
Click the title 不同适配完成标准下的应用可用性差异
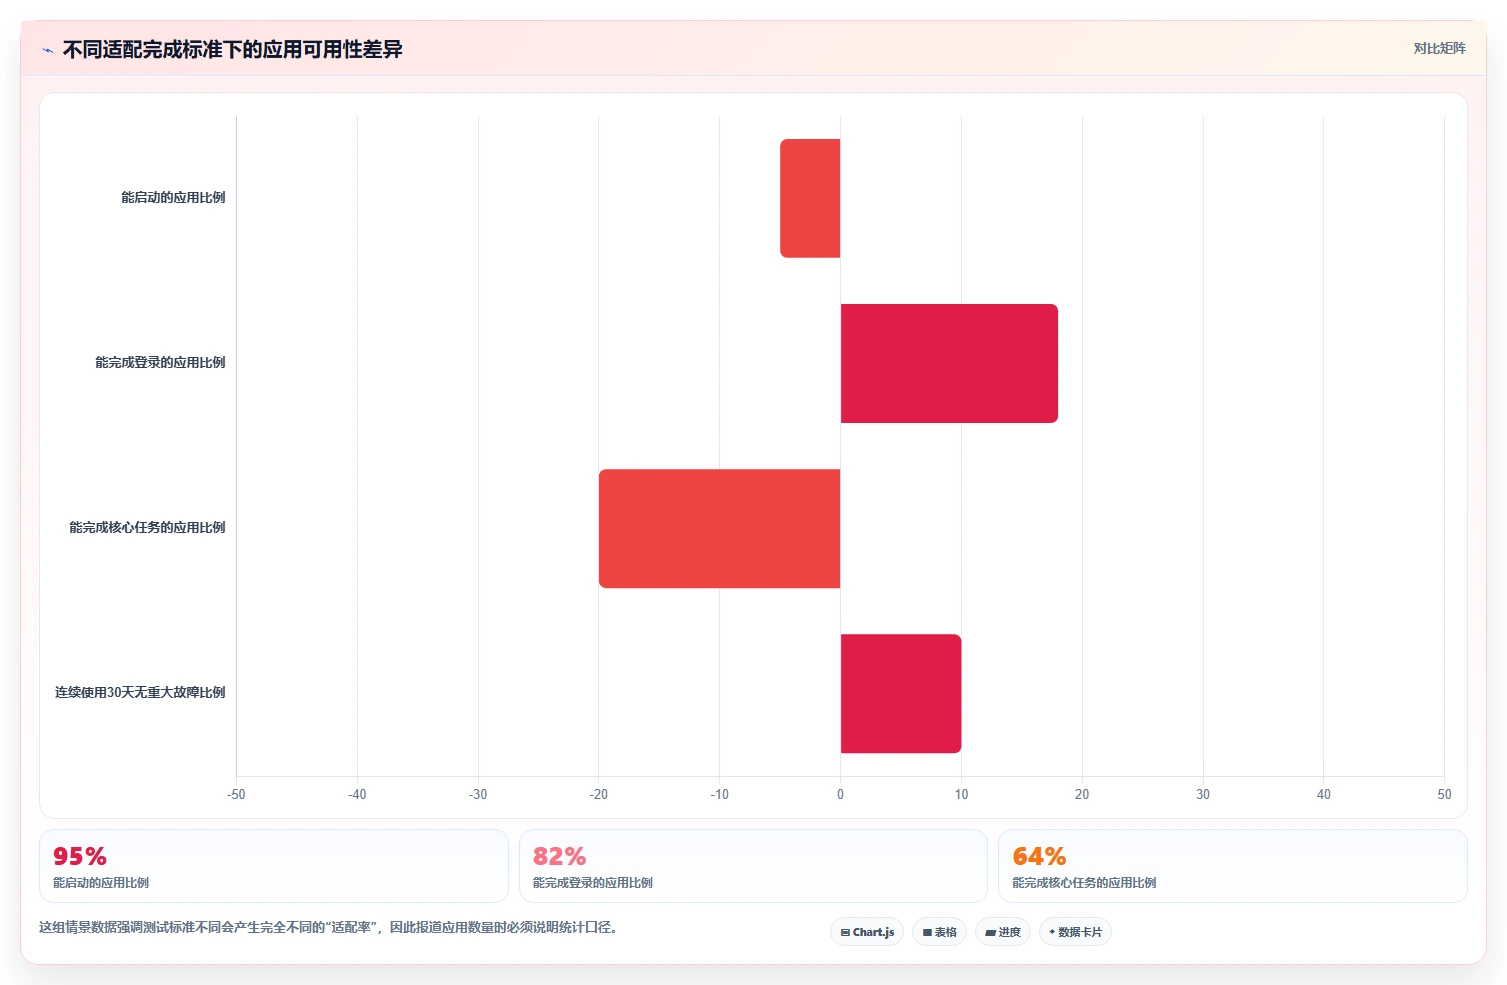pos(232,50)
